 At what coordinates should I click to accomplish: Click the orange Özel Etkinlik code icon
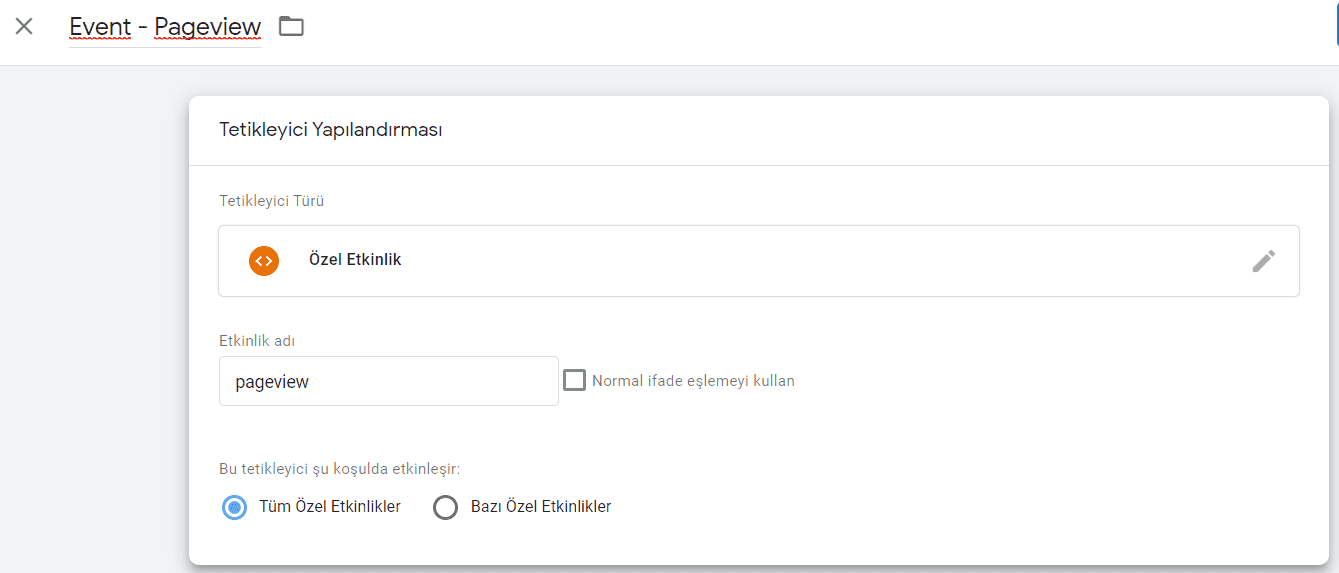click(264, 260)
